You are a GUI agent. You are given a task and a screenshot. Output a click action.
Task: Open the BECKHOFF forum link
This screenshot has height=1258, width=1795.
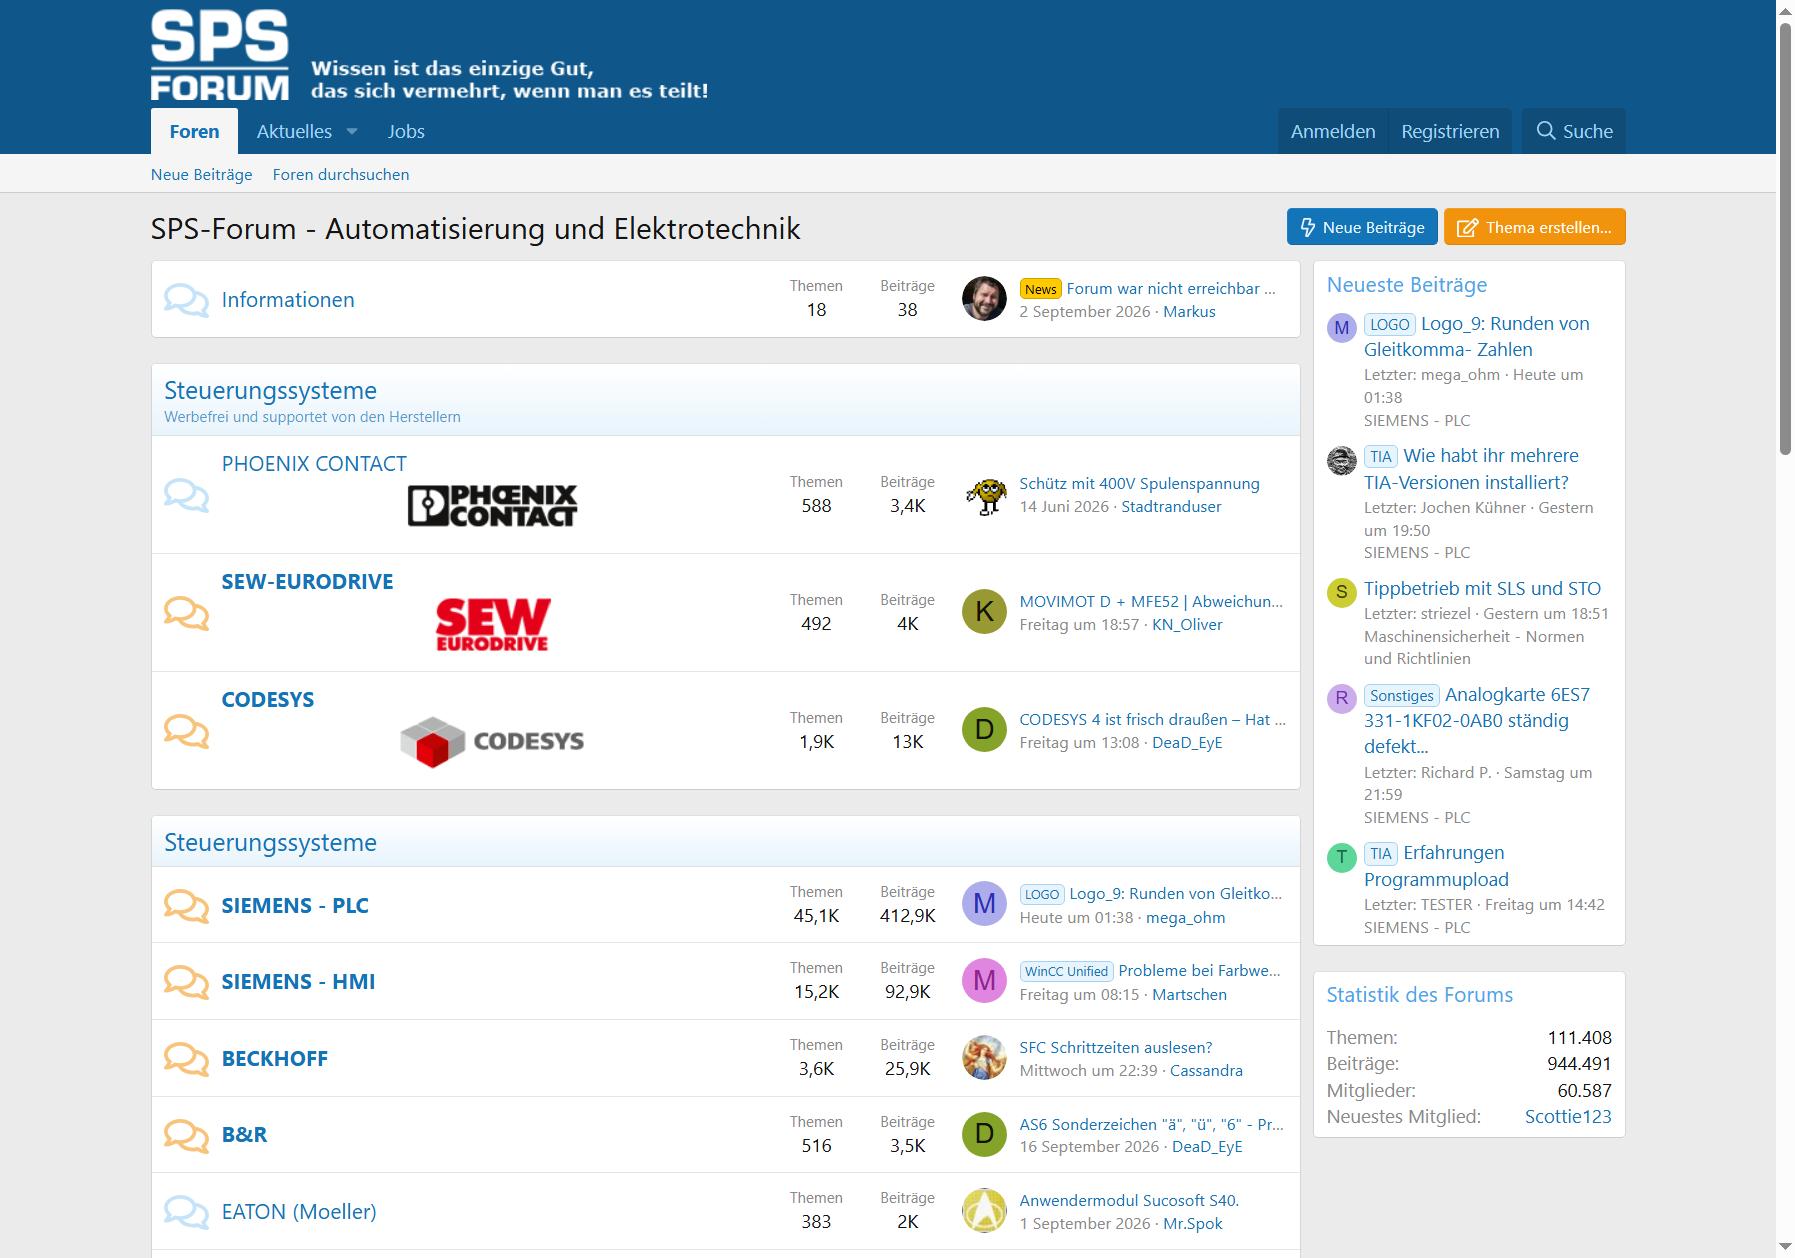275,1058
